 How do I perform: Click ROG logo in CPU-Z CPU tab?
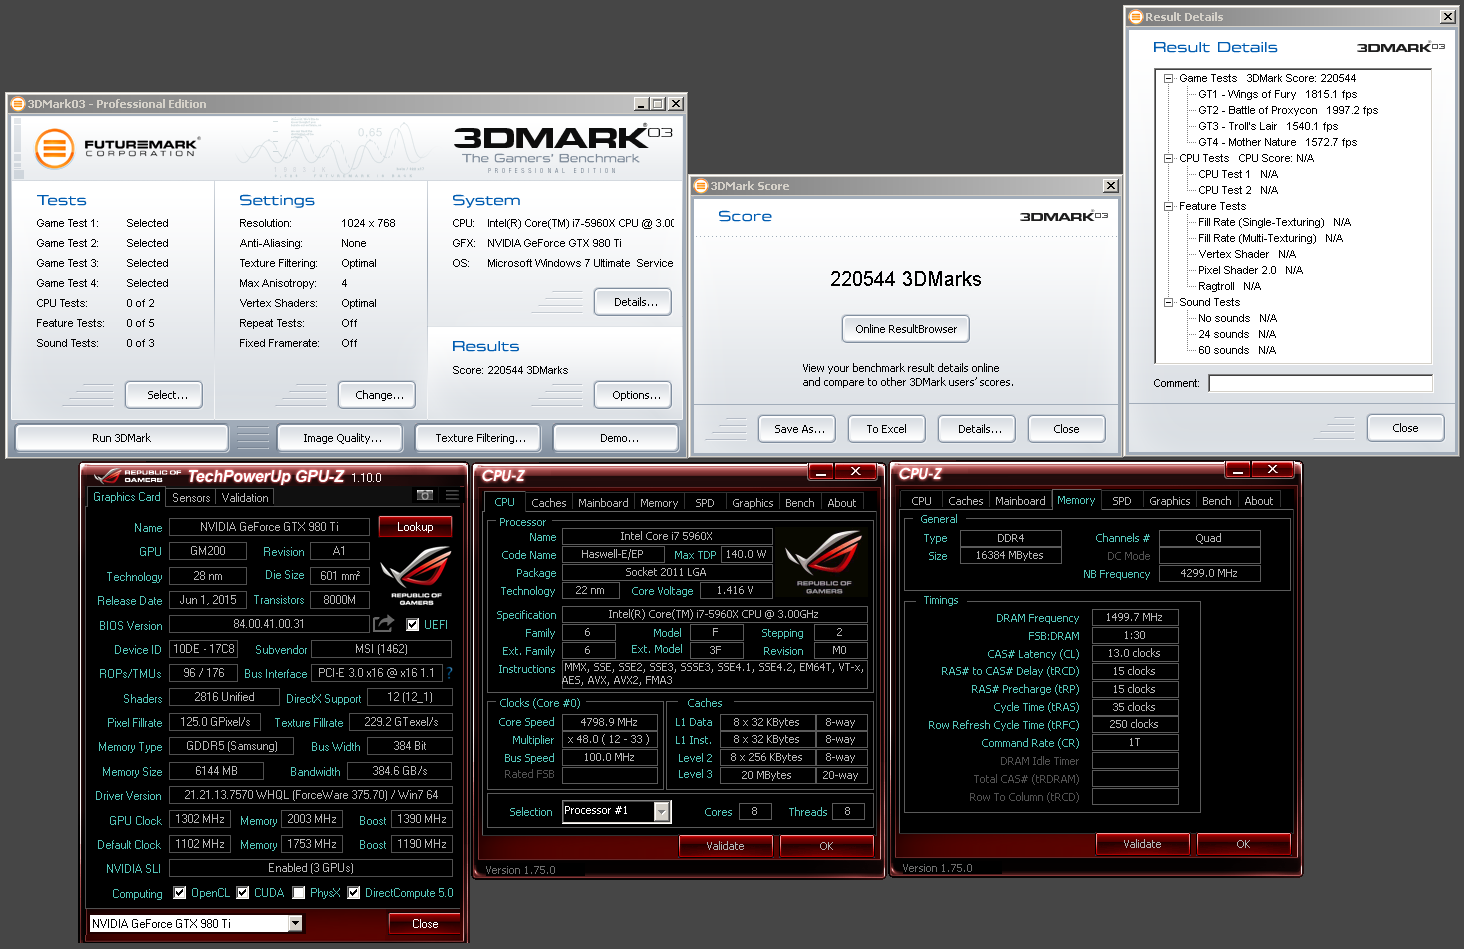(823, 563)
